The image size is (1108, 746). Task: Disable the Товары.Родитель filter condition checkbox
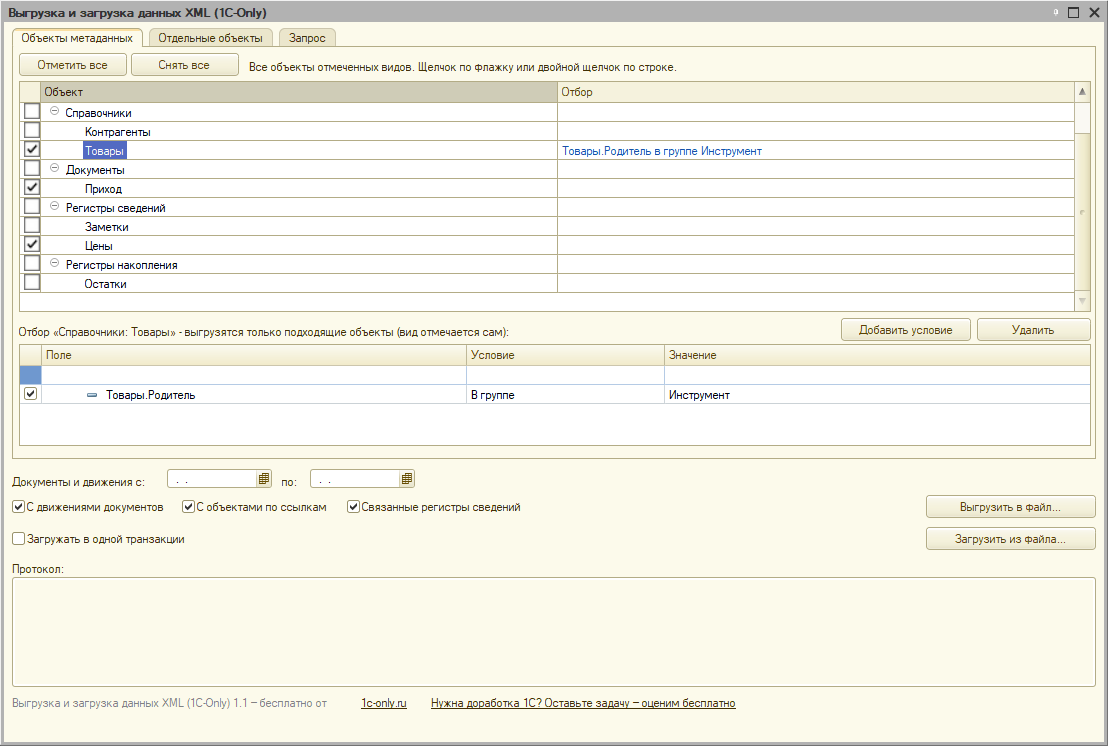tap(30, 394)
